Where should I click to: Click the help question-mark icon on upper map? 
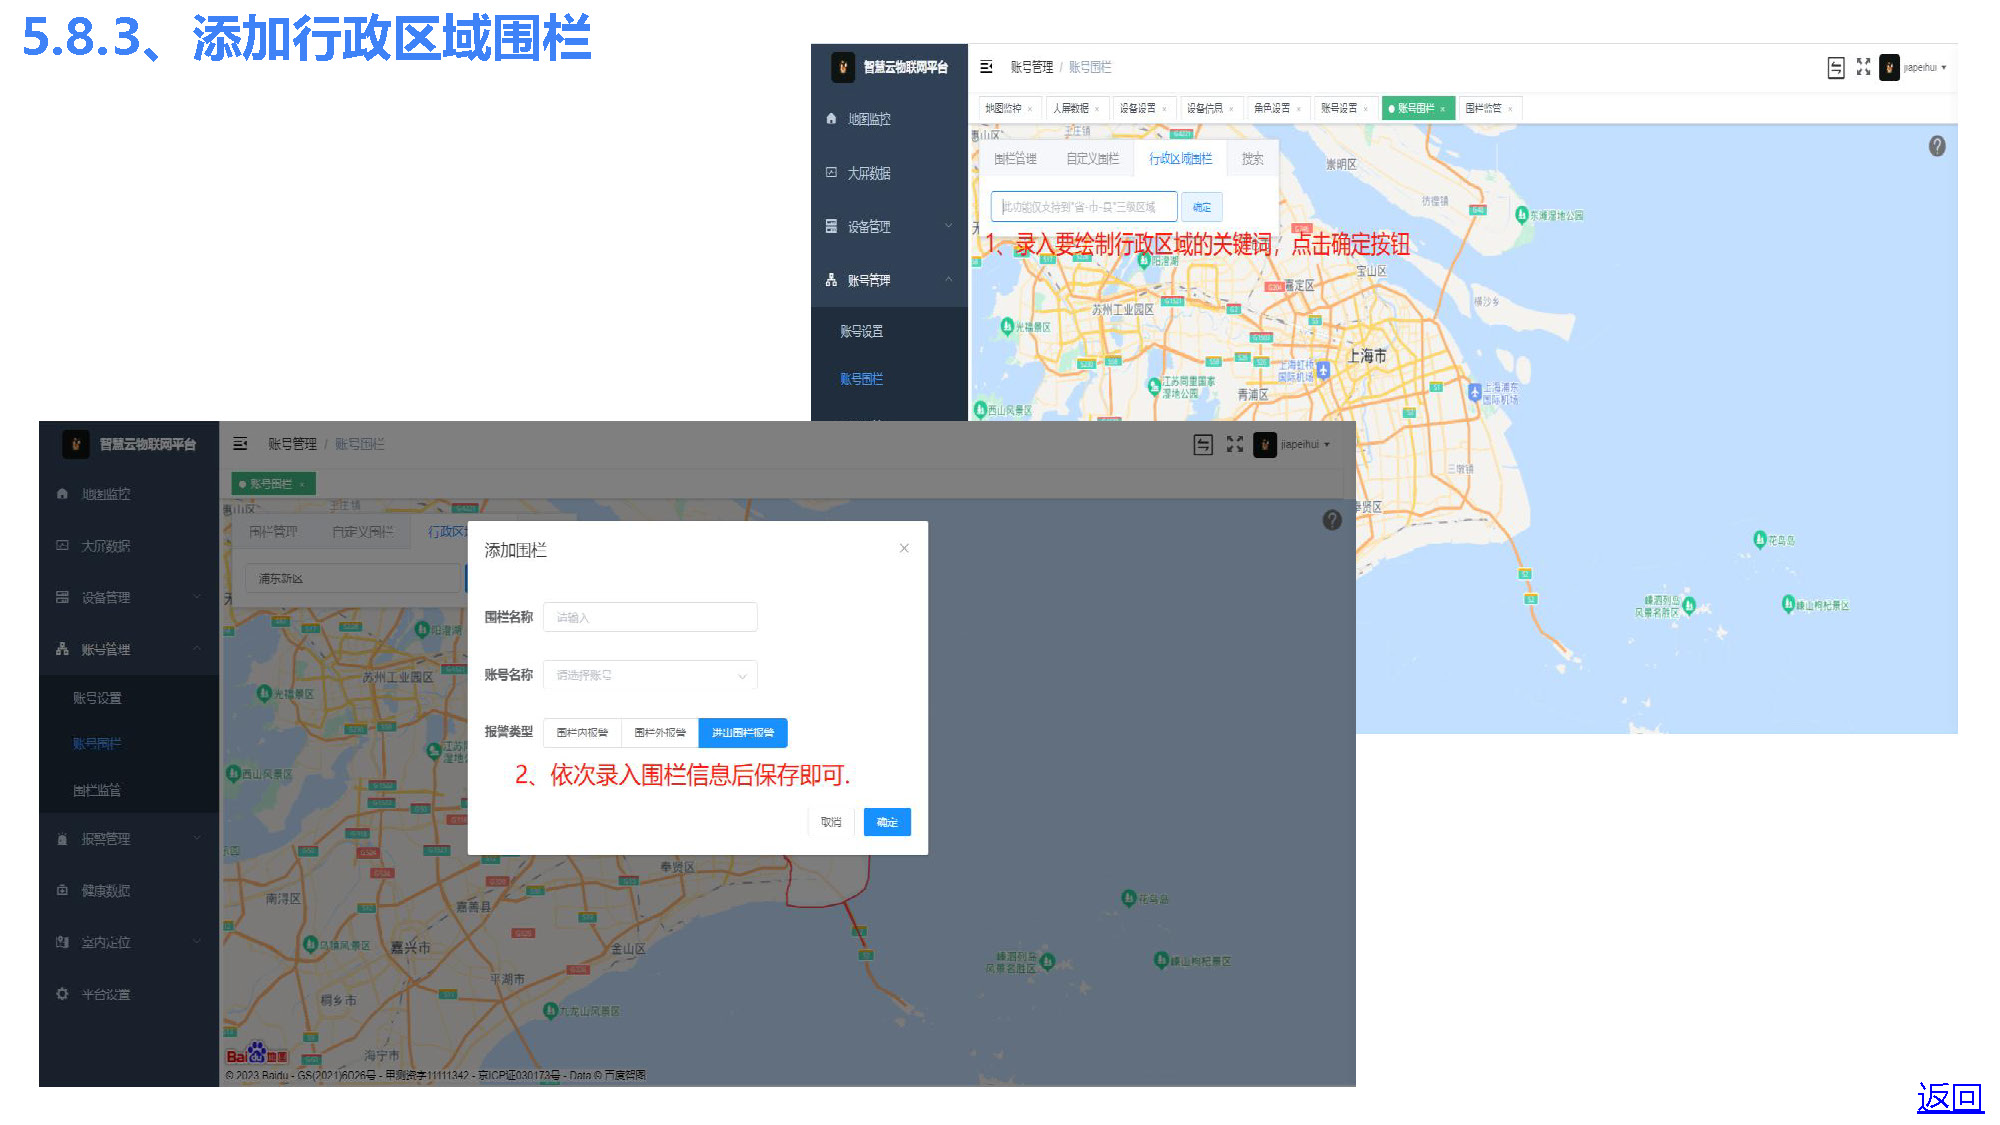coord(1937,146)
